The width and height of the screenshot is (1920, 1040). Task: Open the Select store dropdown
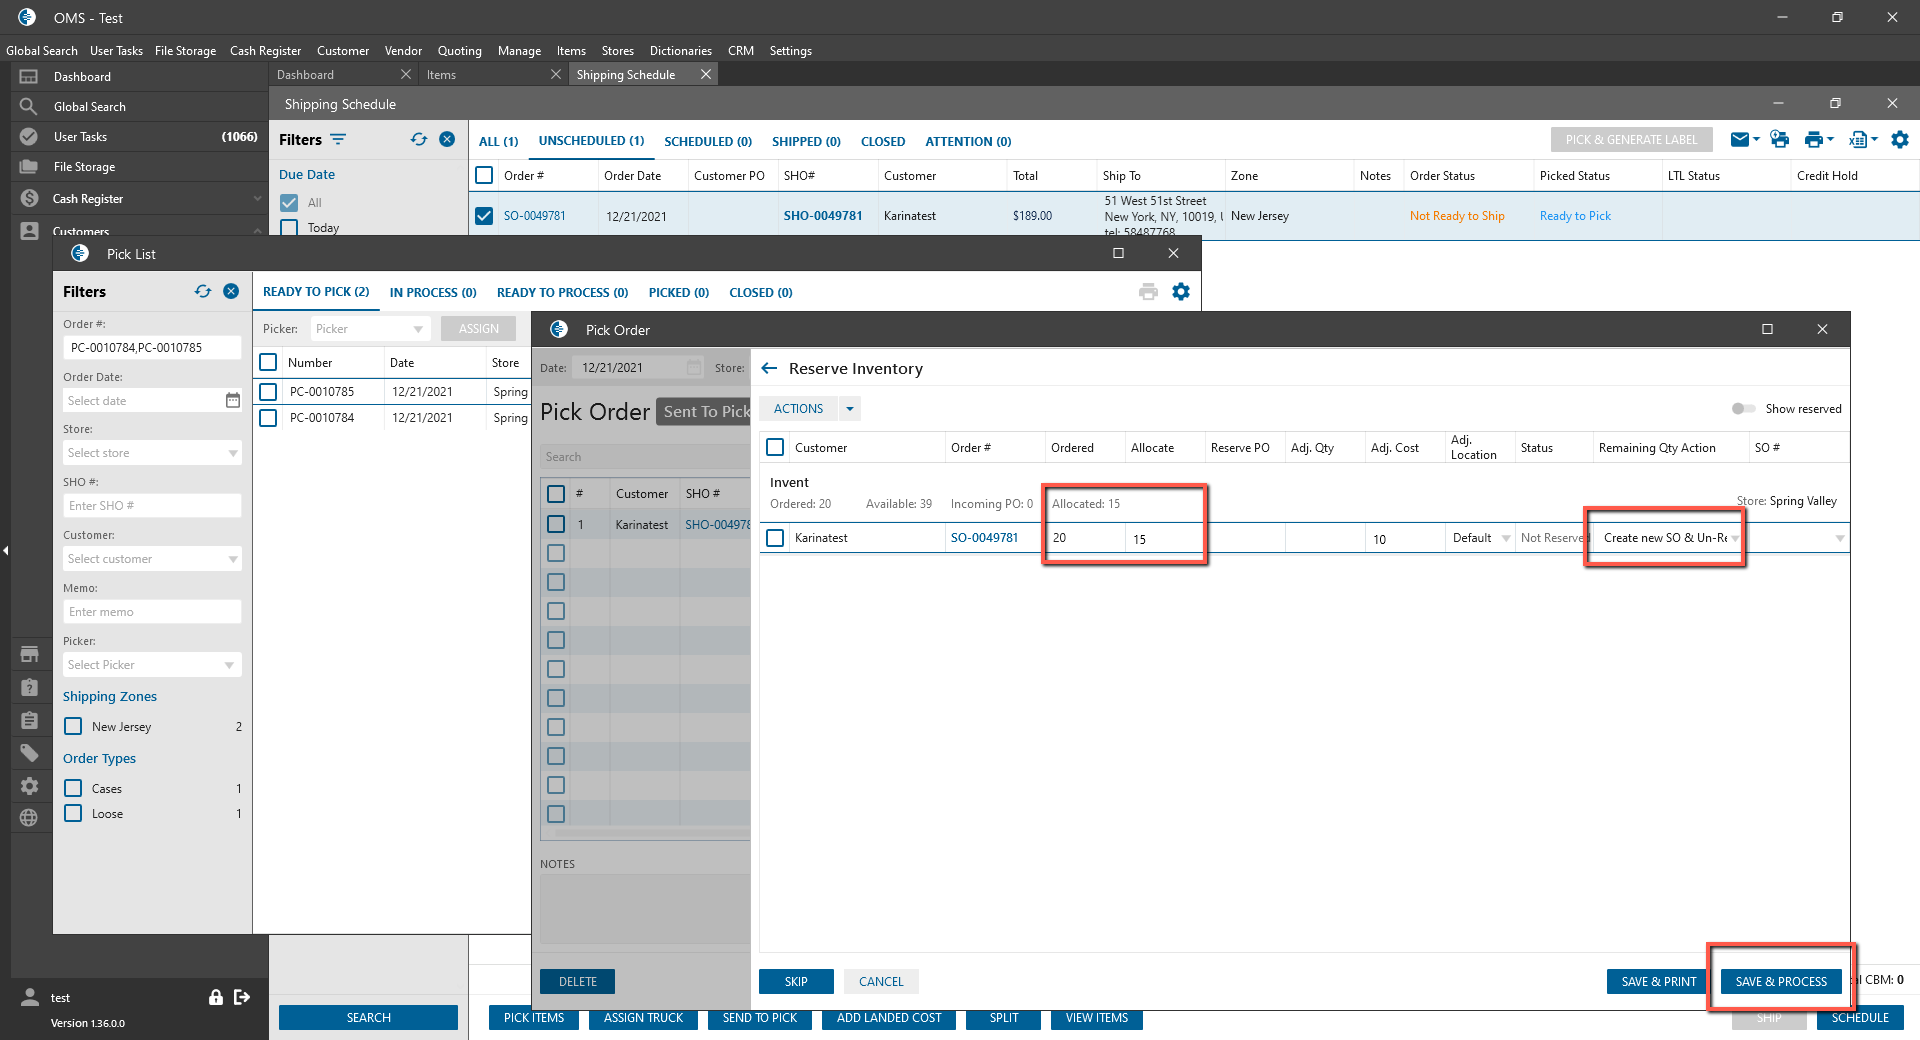tap(152, 453)
